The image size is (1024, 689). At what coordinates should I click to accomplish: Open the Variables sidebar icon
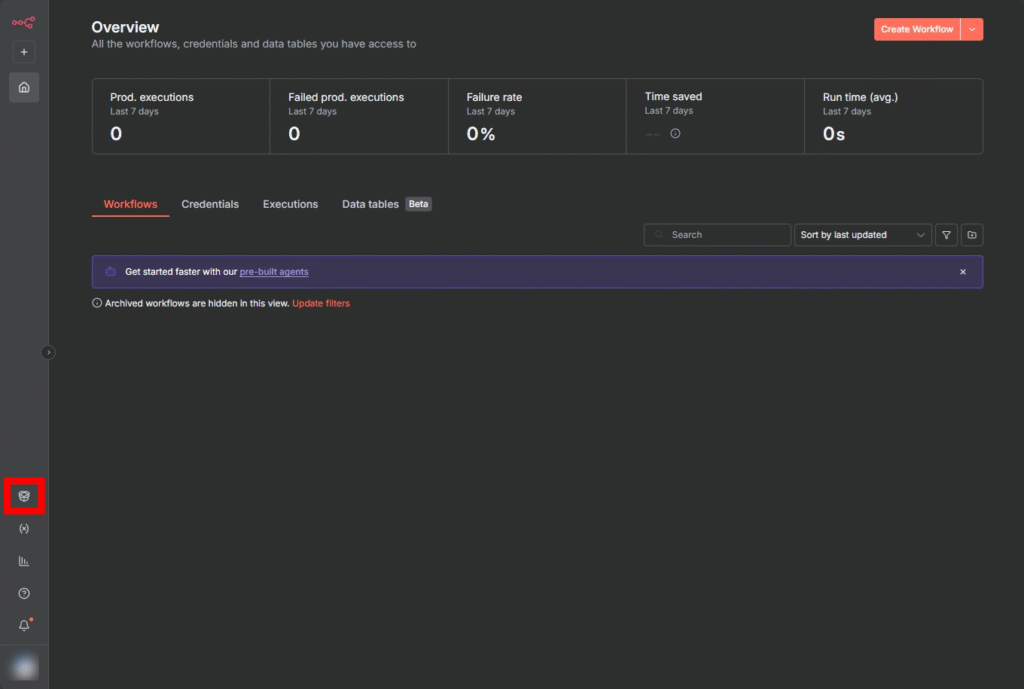(24, 529)
